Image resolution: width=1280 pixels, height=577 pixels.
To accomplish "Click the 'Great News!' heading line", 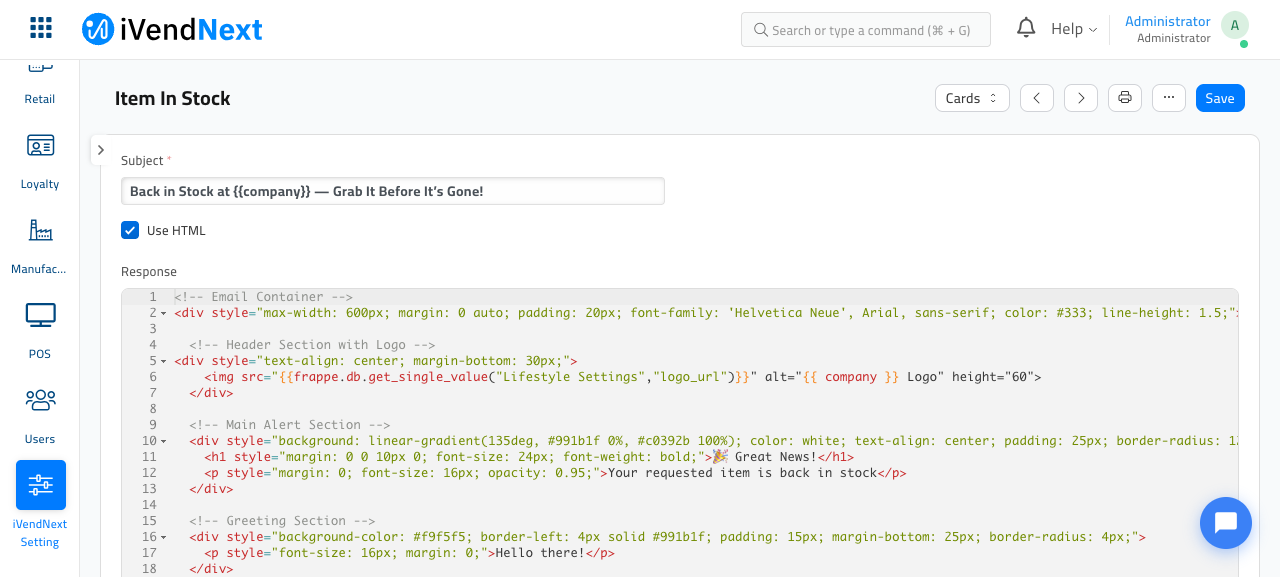I will click(x=529, y=457).
